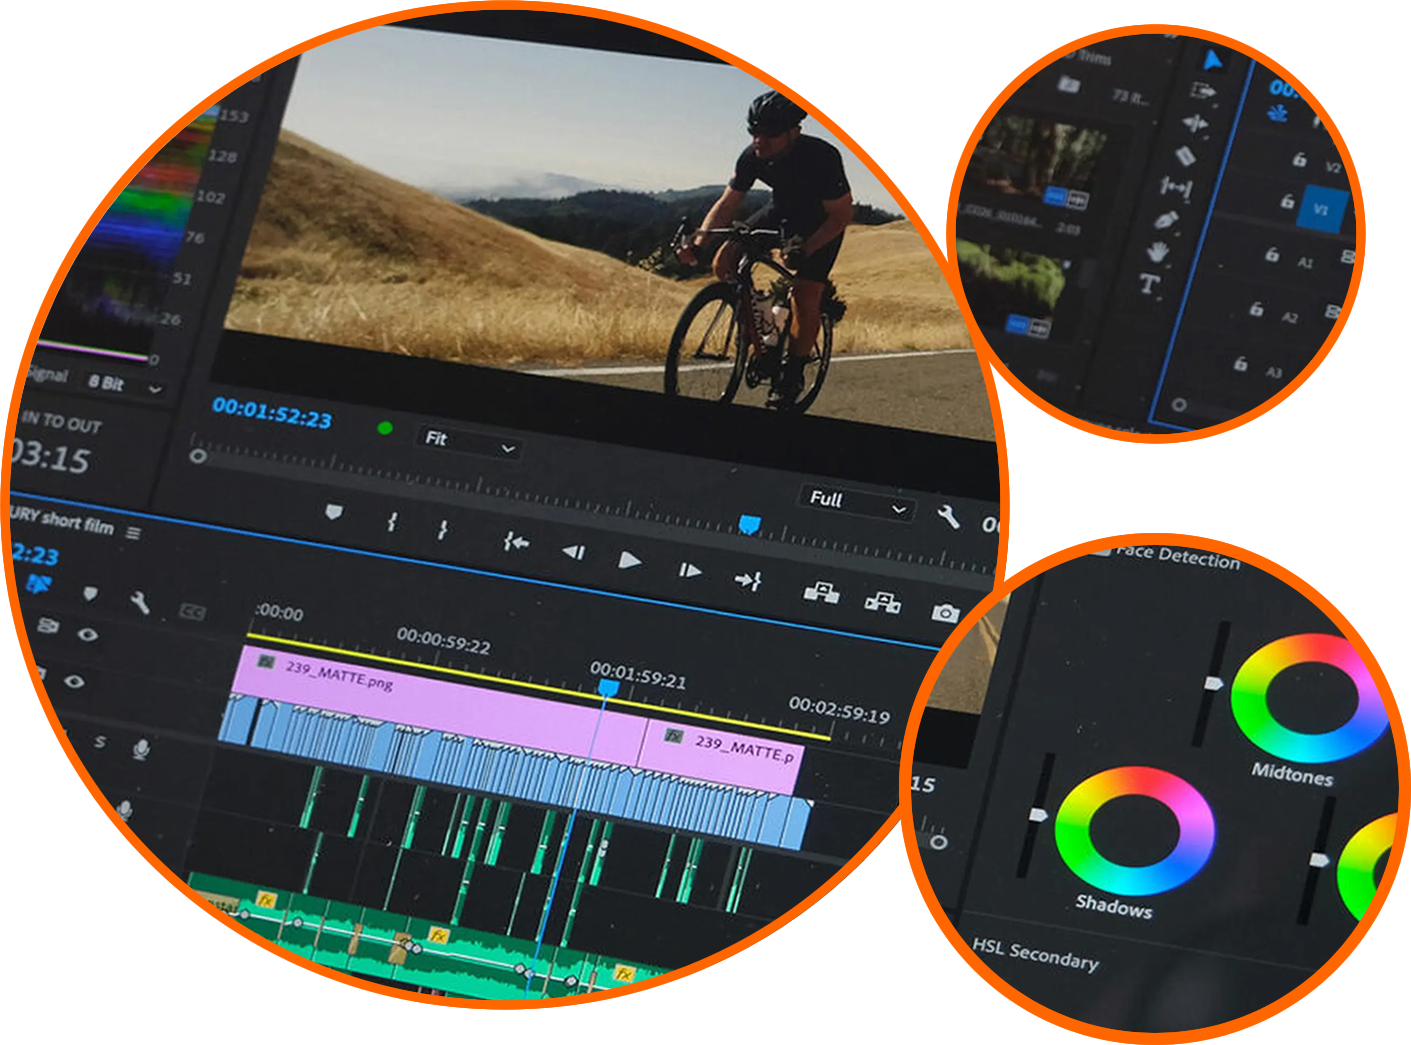Screen dimensions: 1411x1045
Task: Select the Hand tool
Action: (x=1157, y=252)
